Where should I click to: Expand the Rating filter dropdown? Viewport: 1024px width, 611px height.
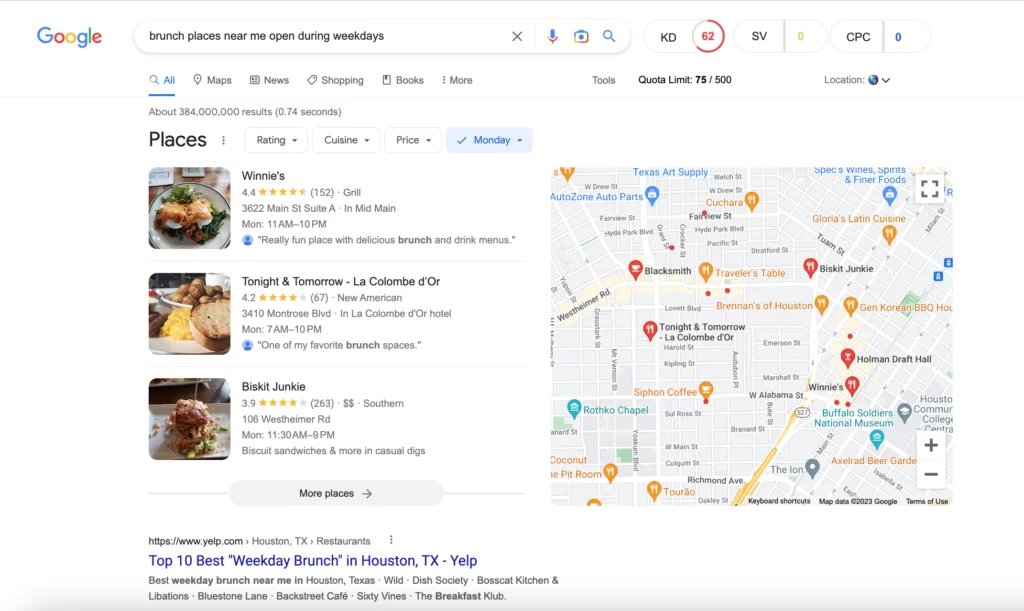pyautogui.click(x=276, y=140)
